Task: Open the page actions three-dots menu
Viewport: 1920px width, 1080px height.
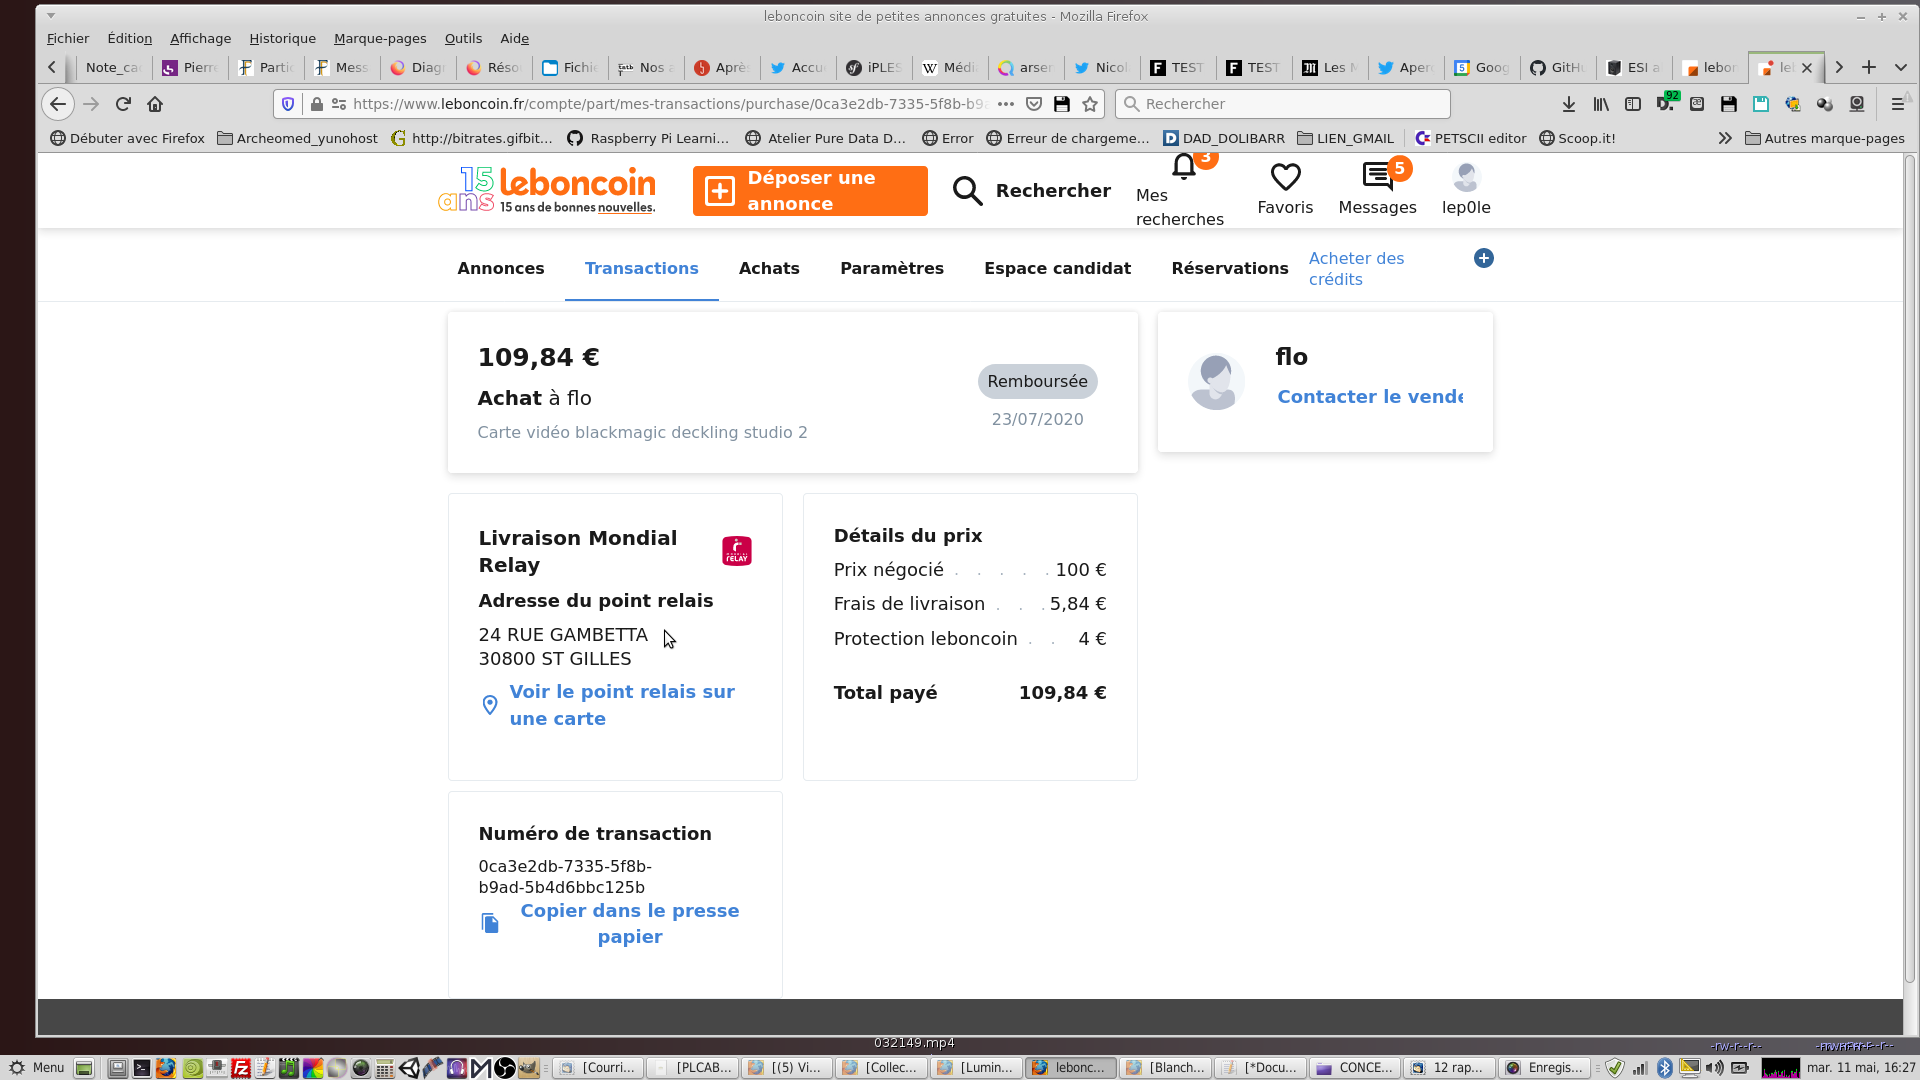Action: [1006, 104]
